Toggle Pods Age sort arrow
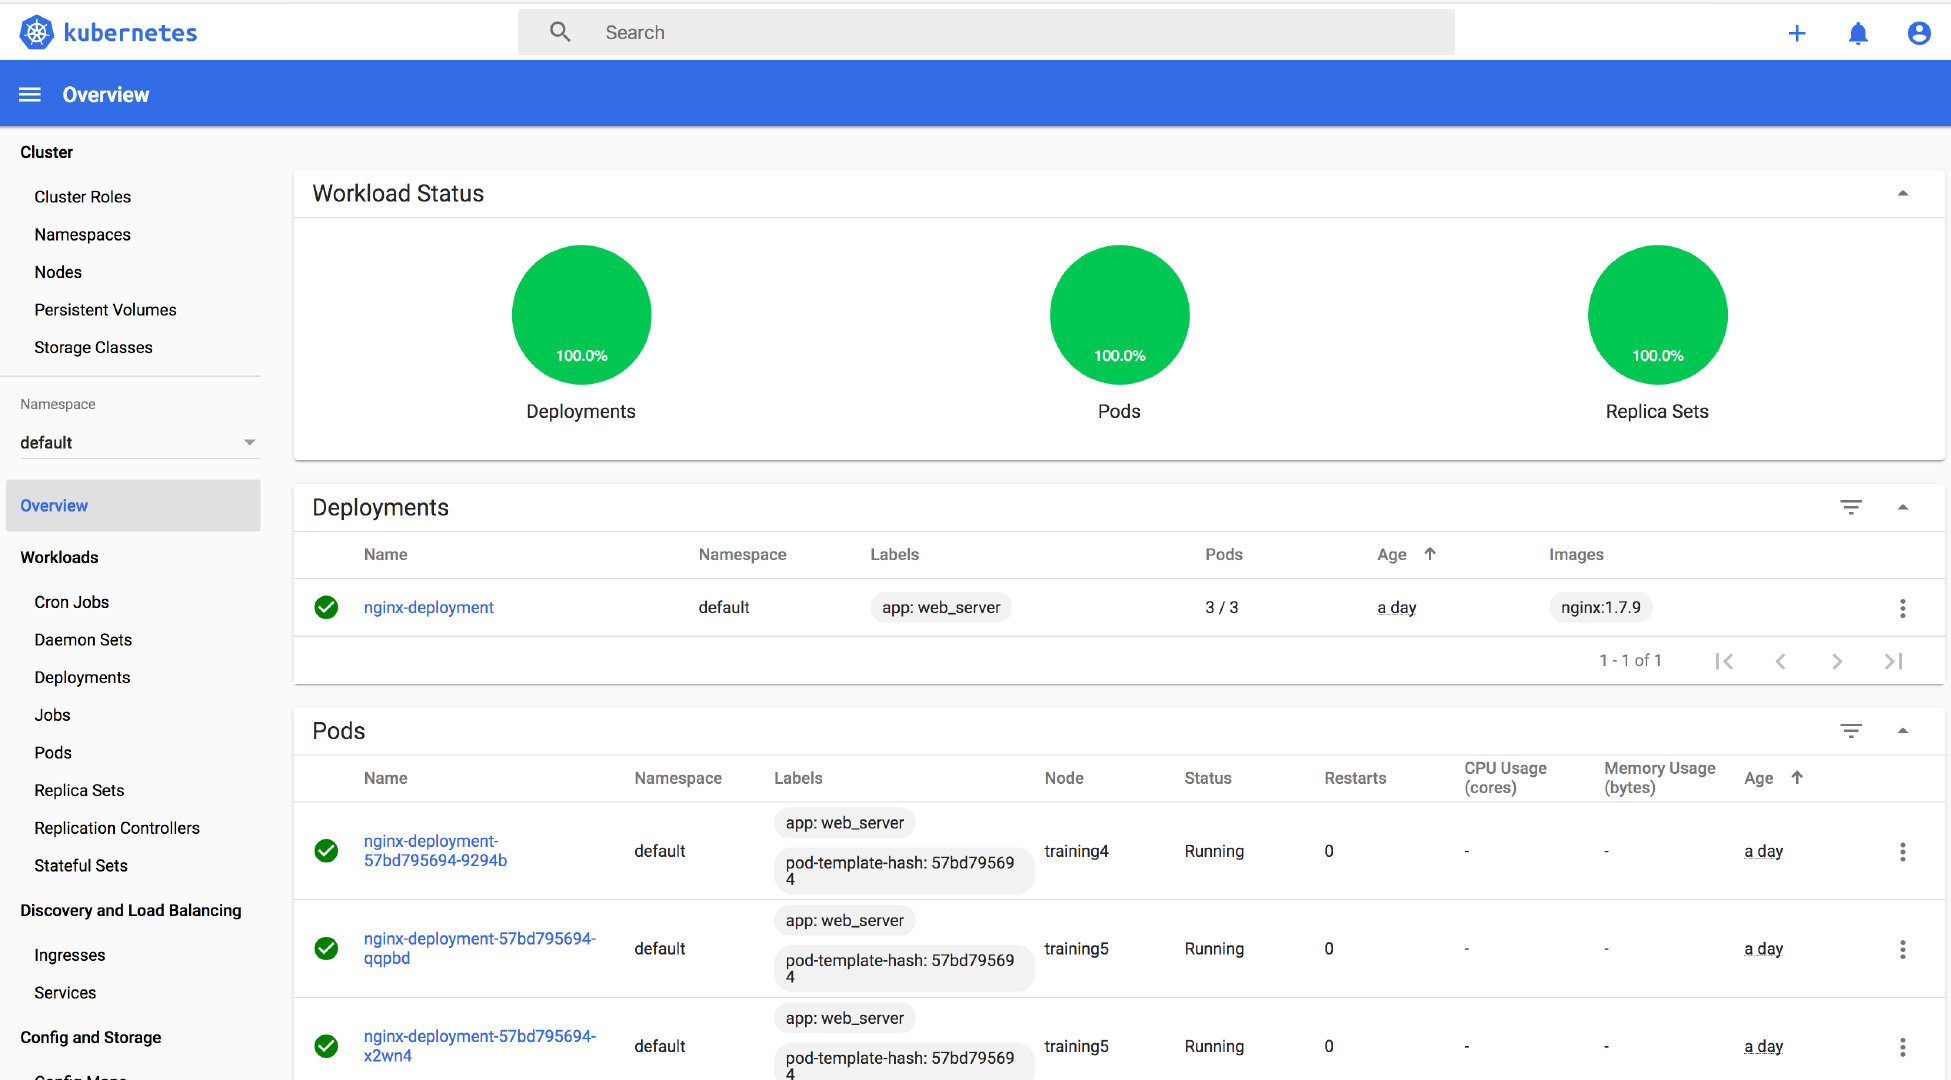The image size is (1951, 1080). click(1796, 778)
